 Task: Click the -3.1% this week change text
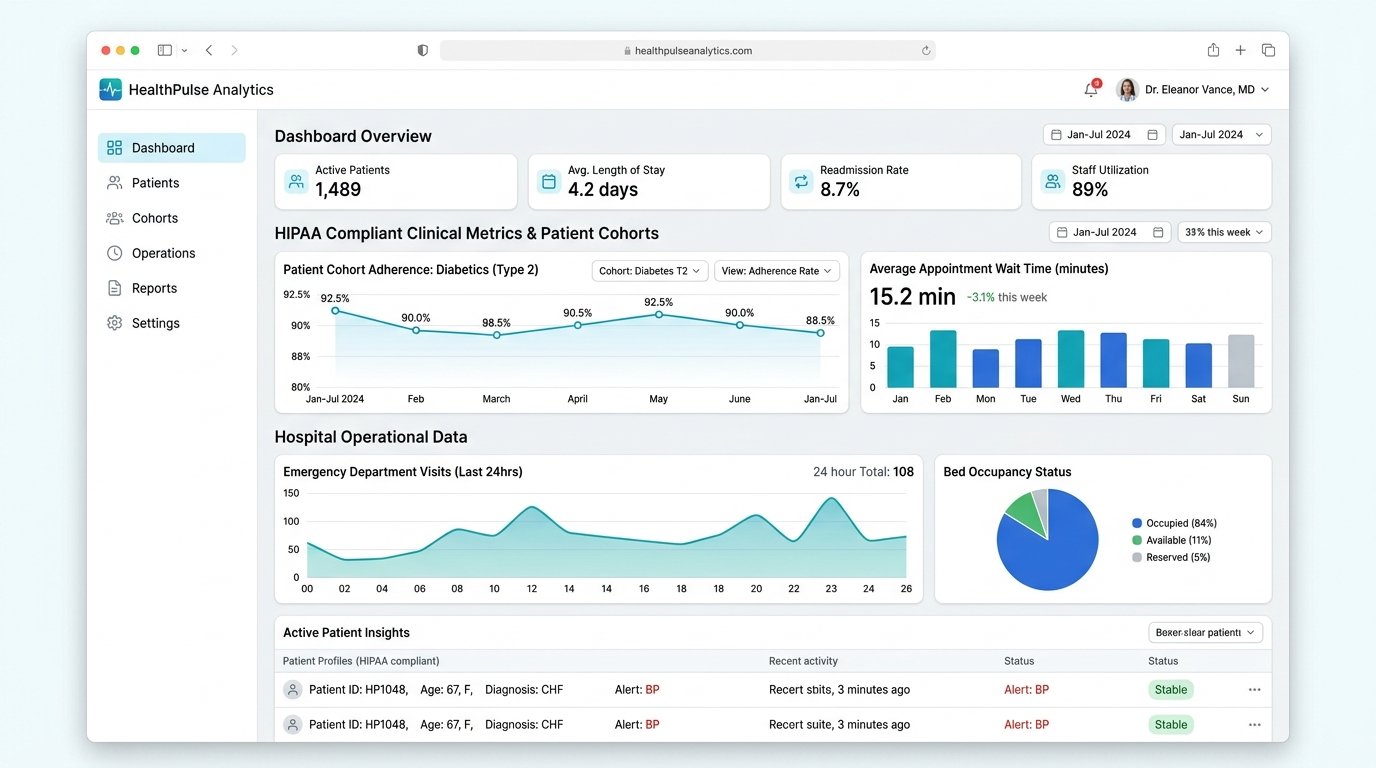click(1007, 297)
